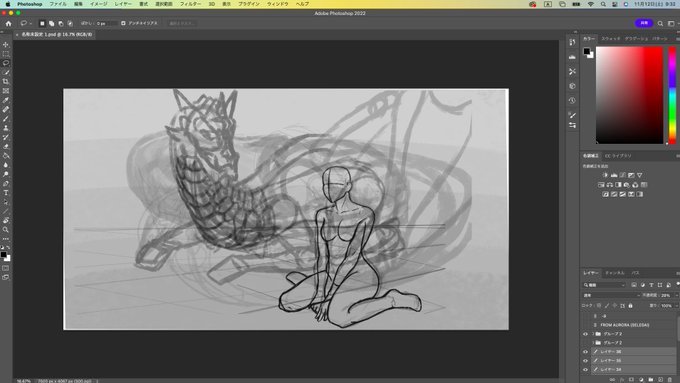Open the layer fill dropdown arrow
This screenshot has width=680, height=383.
point(676,306)
